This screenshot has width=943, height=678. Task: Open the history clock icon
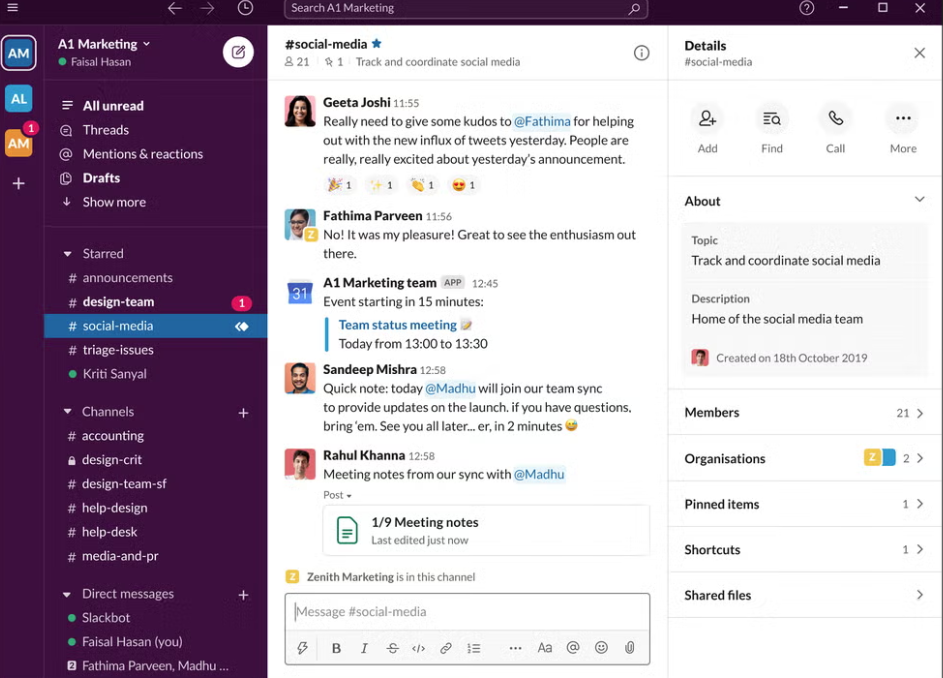point(245,8)
